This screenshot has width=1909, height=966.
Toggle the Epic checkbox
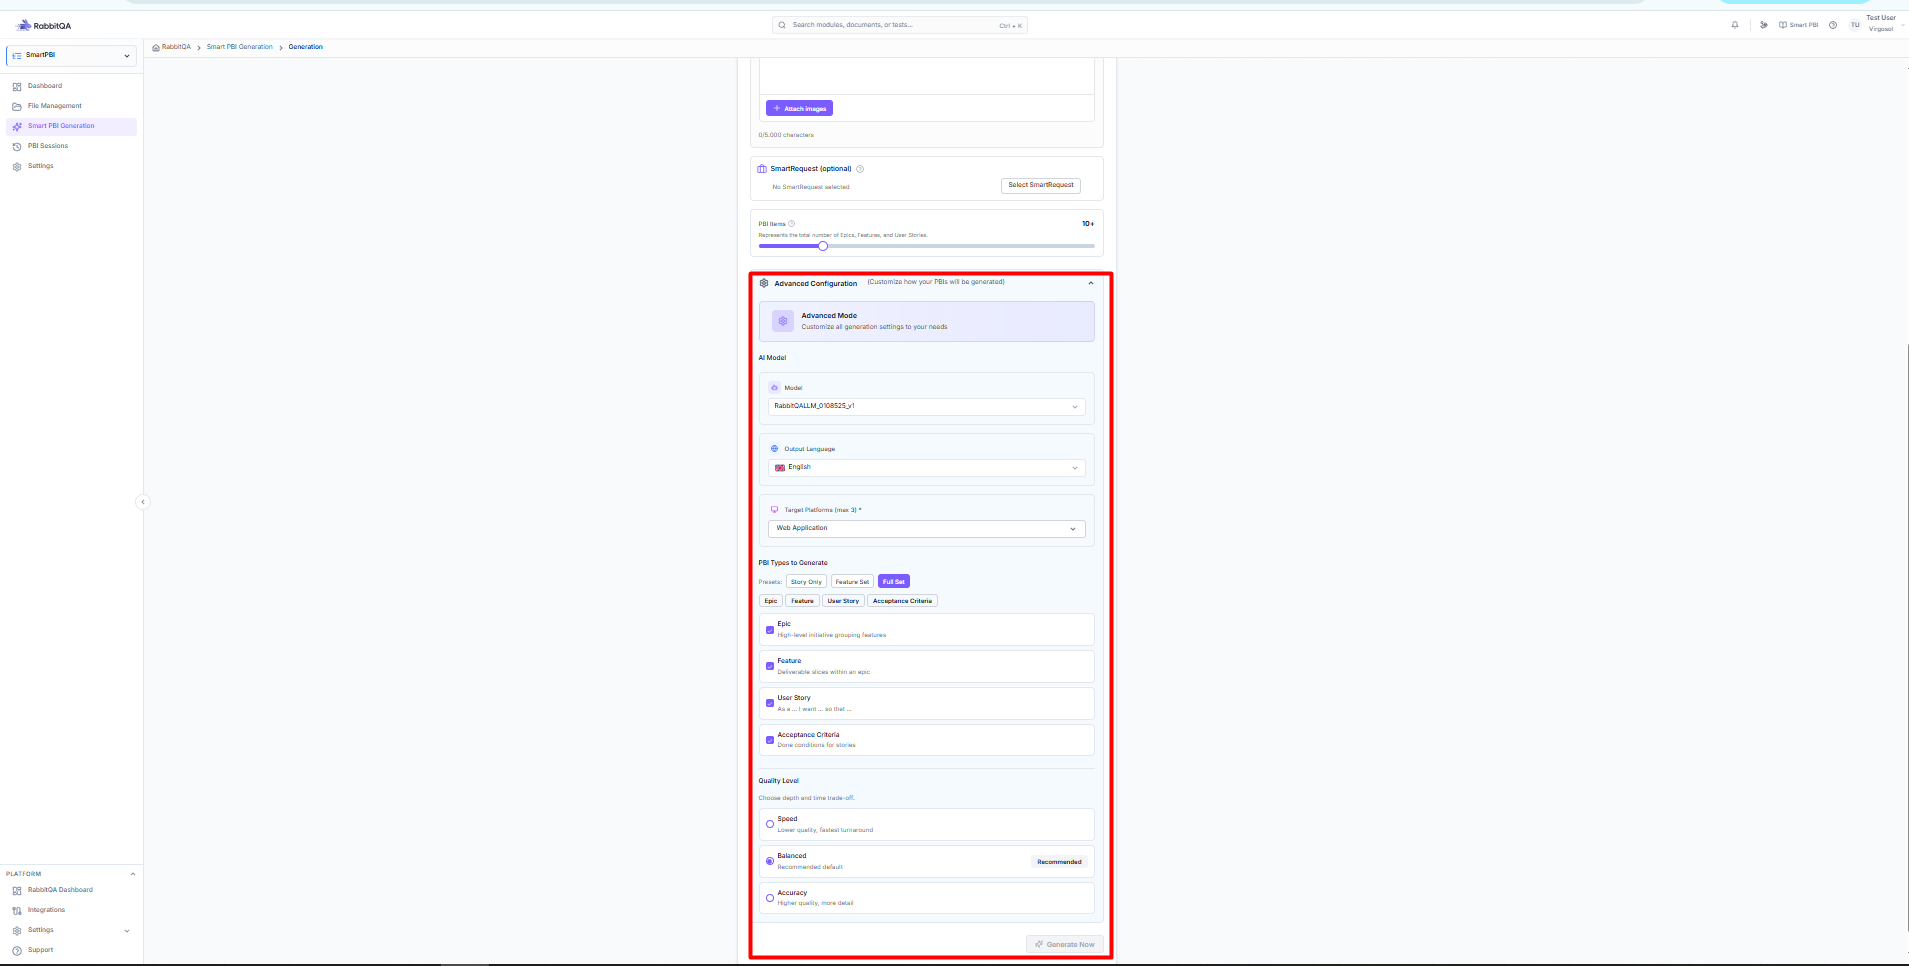[x=770, y=630]
